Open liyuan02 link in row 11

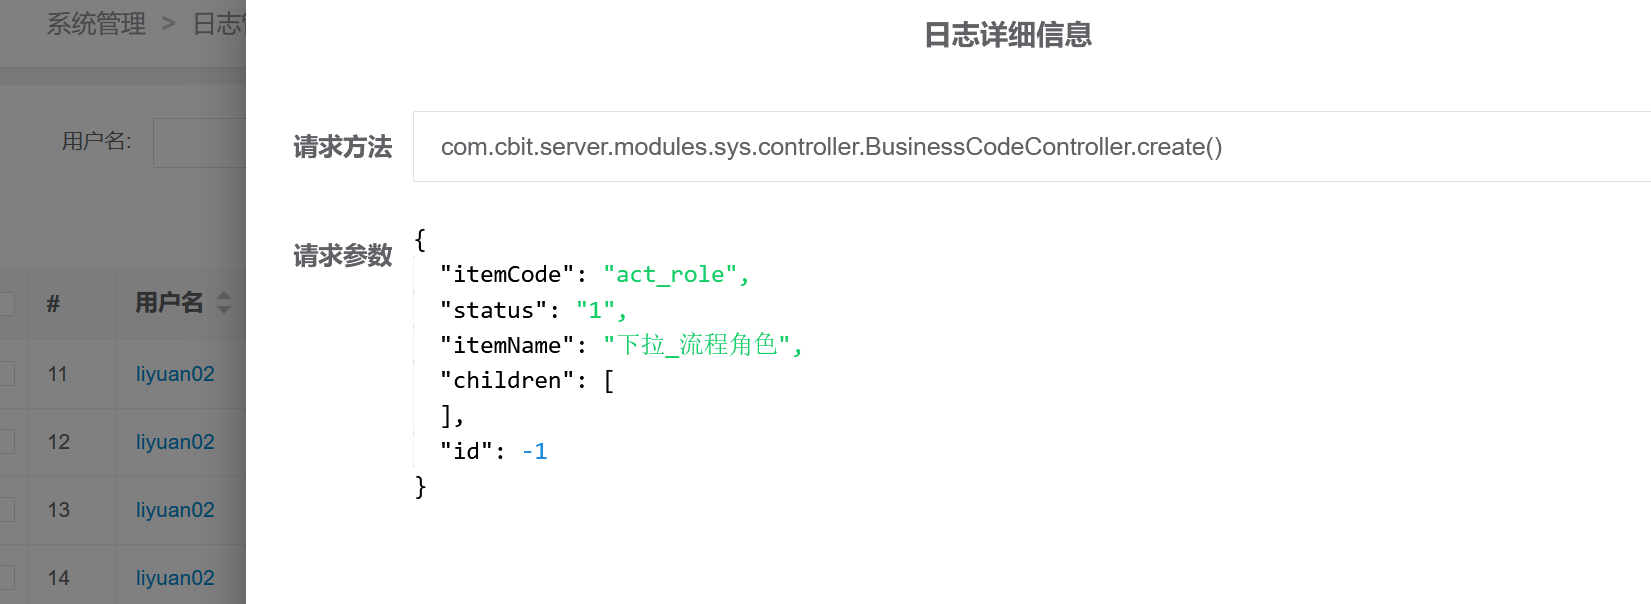pyautogui.click(x=175, y=374)
